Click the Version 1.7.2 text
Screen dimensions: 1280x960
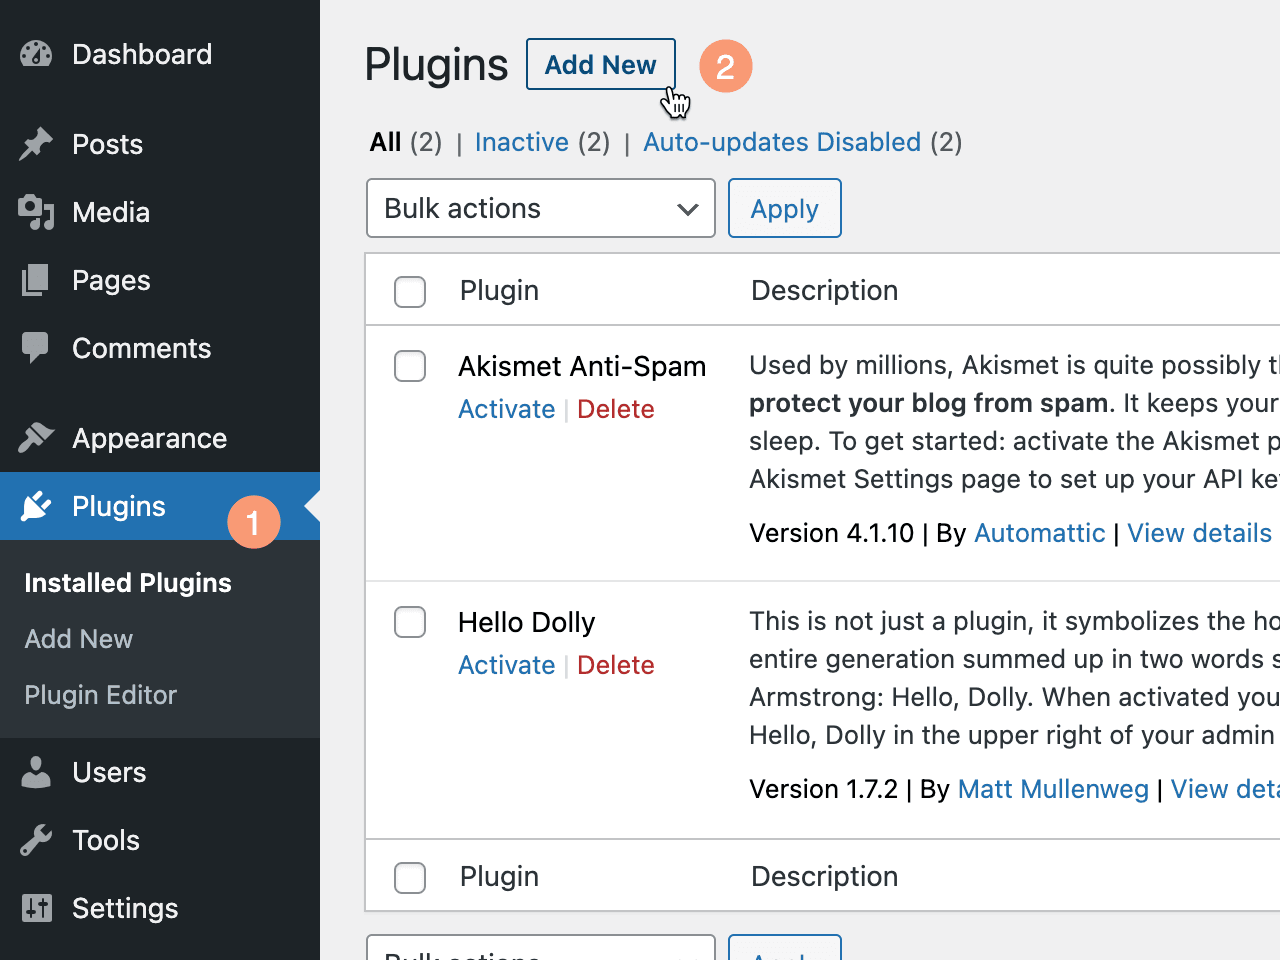coord(824,789)
